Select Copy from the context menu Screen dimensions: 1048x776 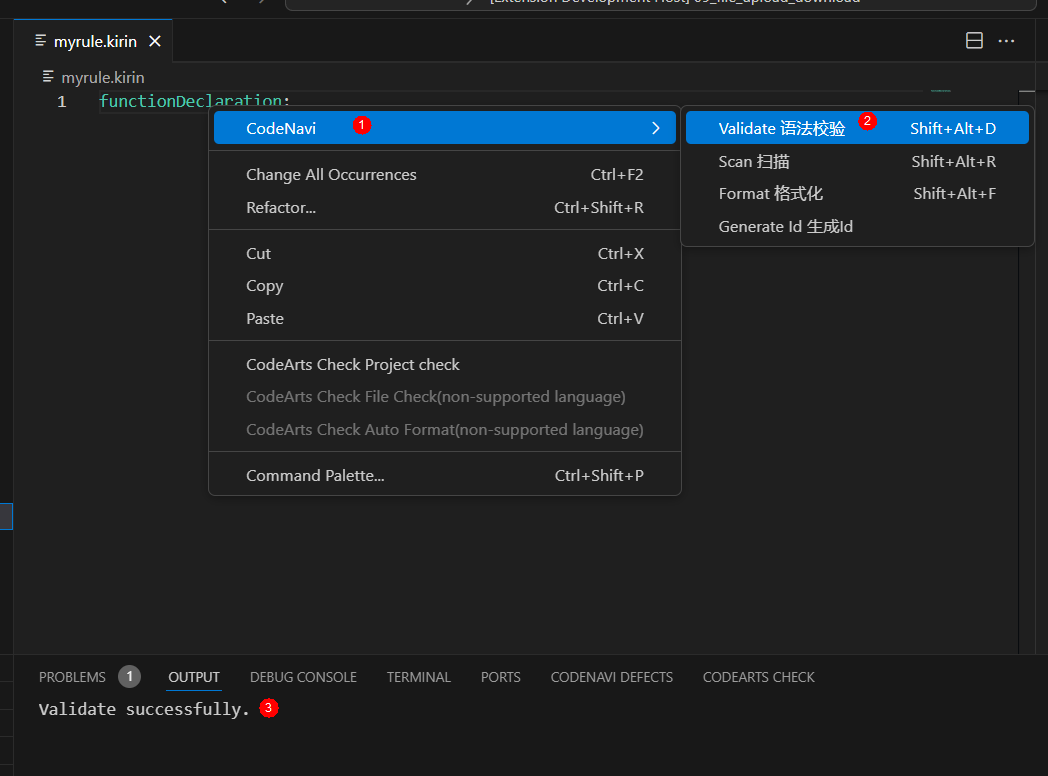(x=264, y=286)
